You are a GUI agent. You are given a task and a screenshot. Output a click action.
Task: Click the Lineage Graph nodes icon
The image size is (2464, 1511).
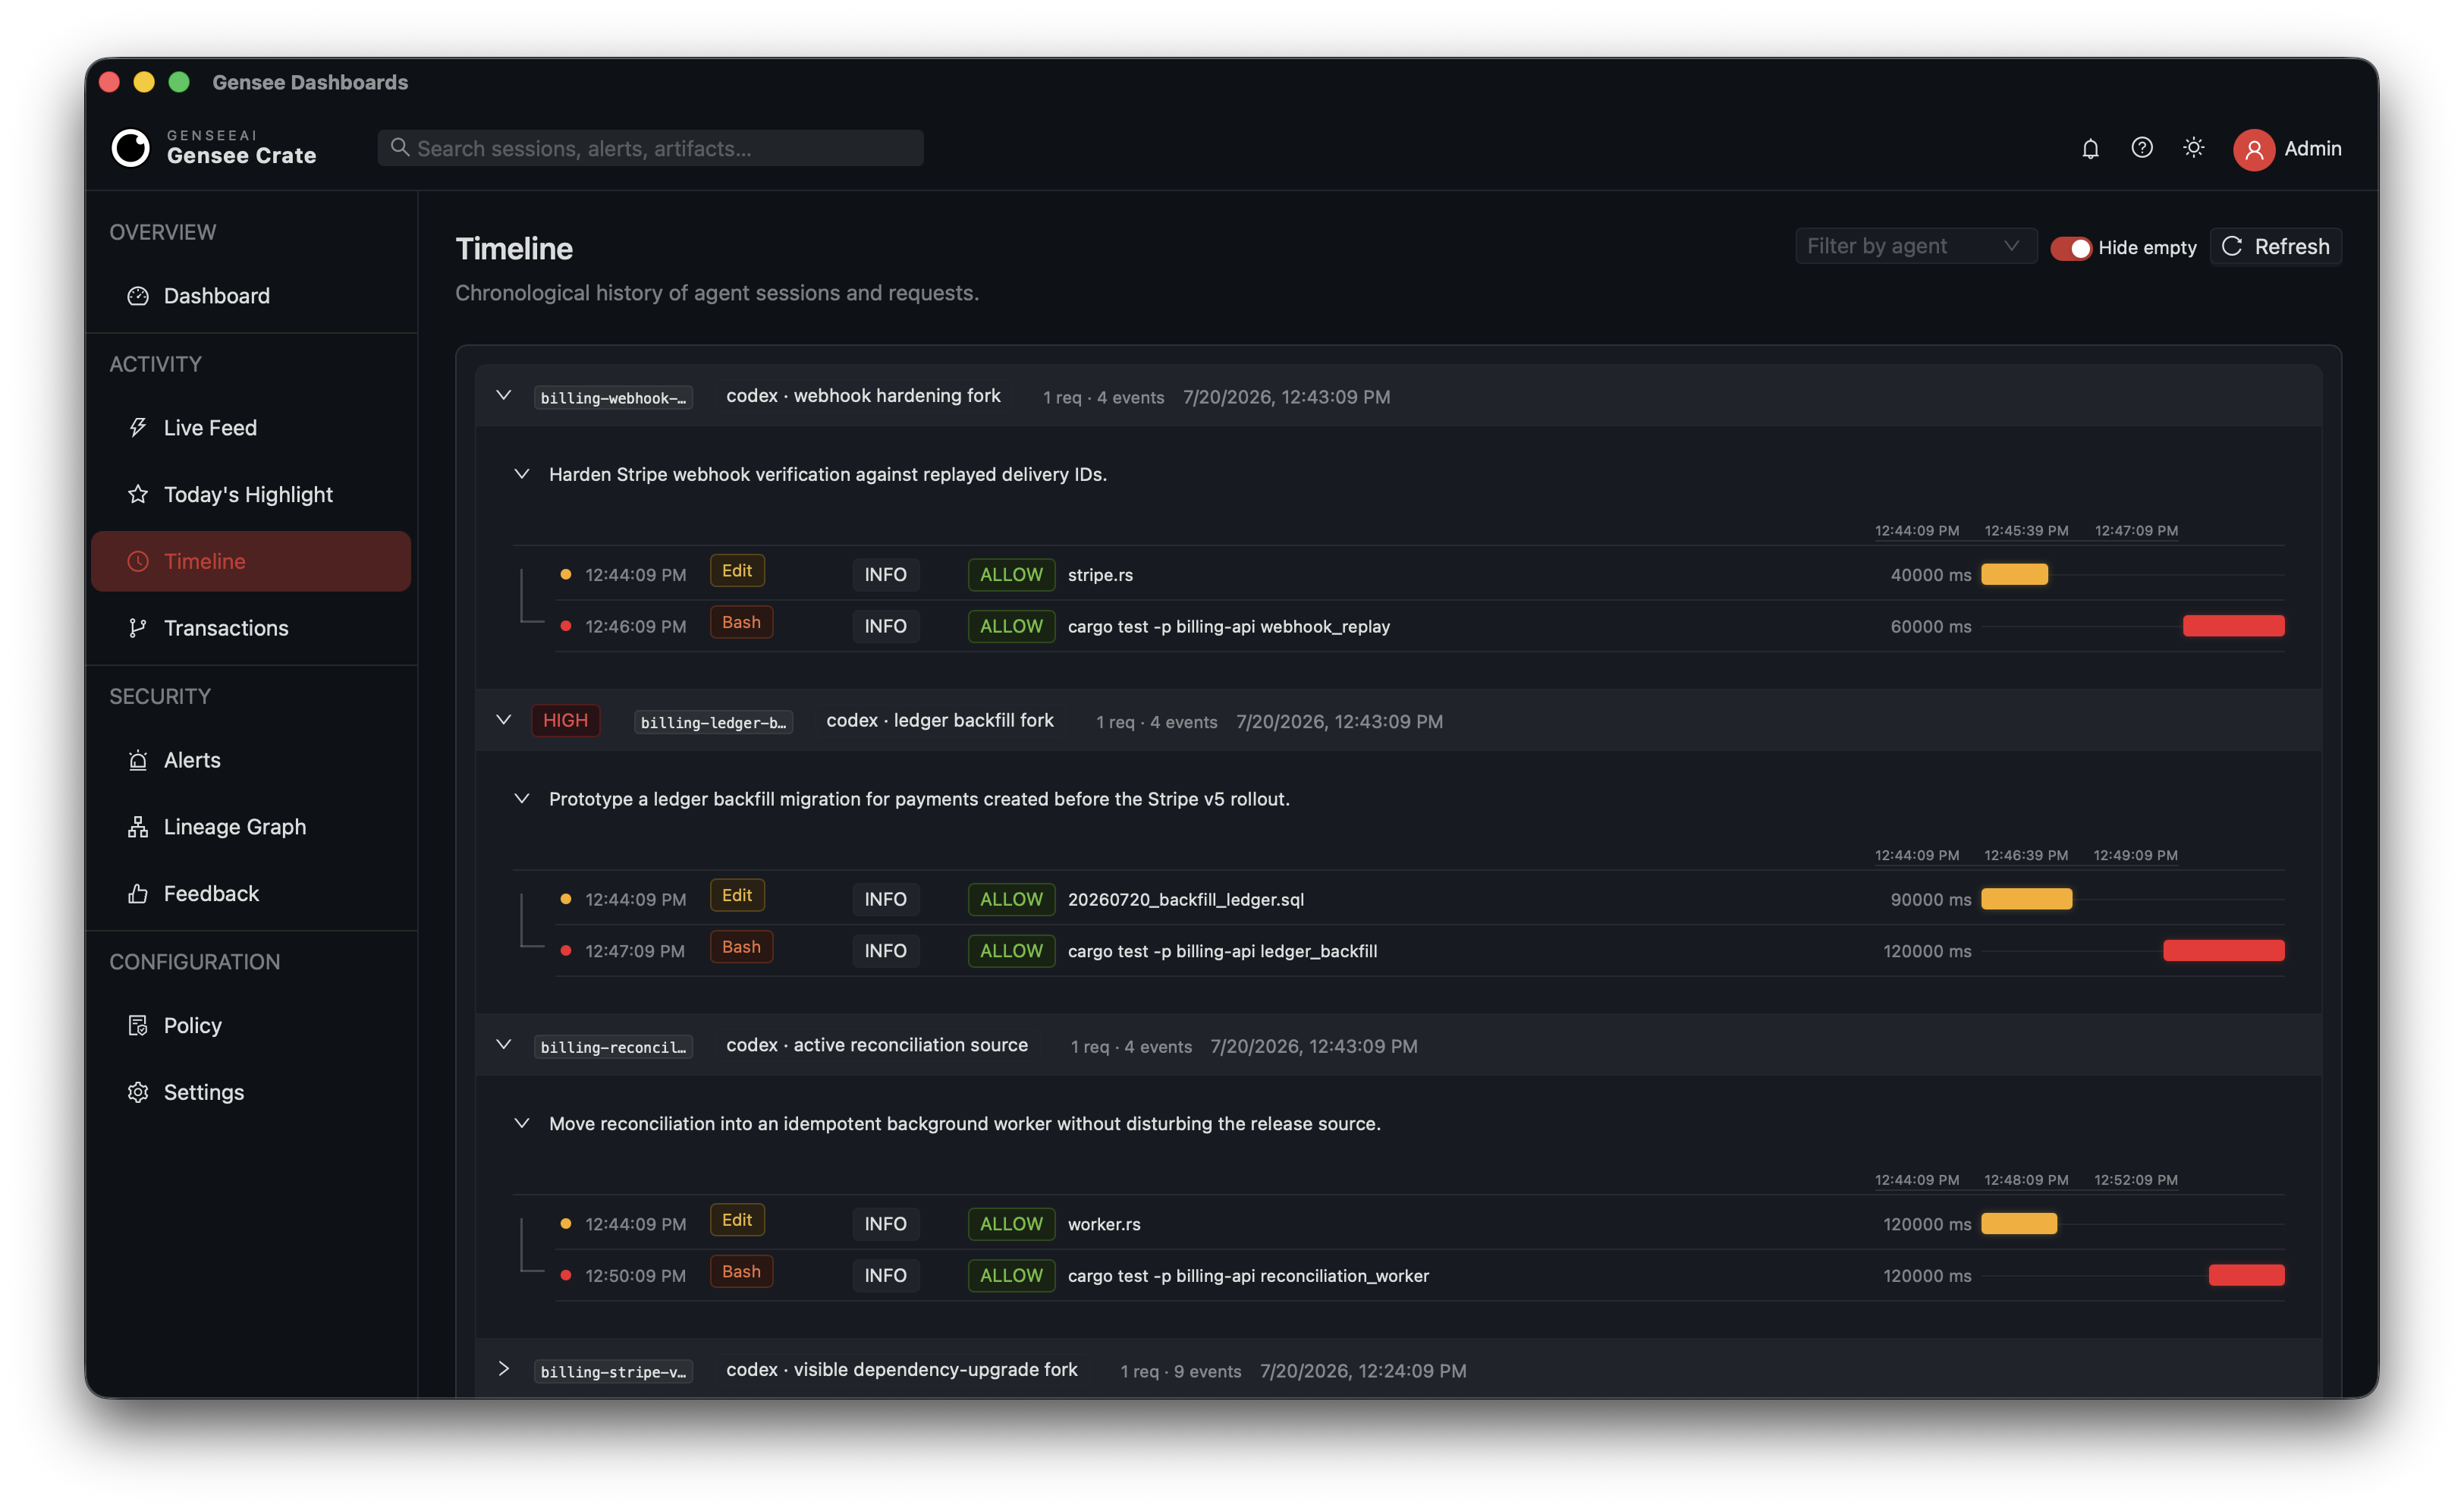click(138, 827)
